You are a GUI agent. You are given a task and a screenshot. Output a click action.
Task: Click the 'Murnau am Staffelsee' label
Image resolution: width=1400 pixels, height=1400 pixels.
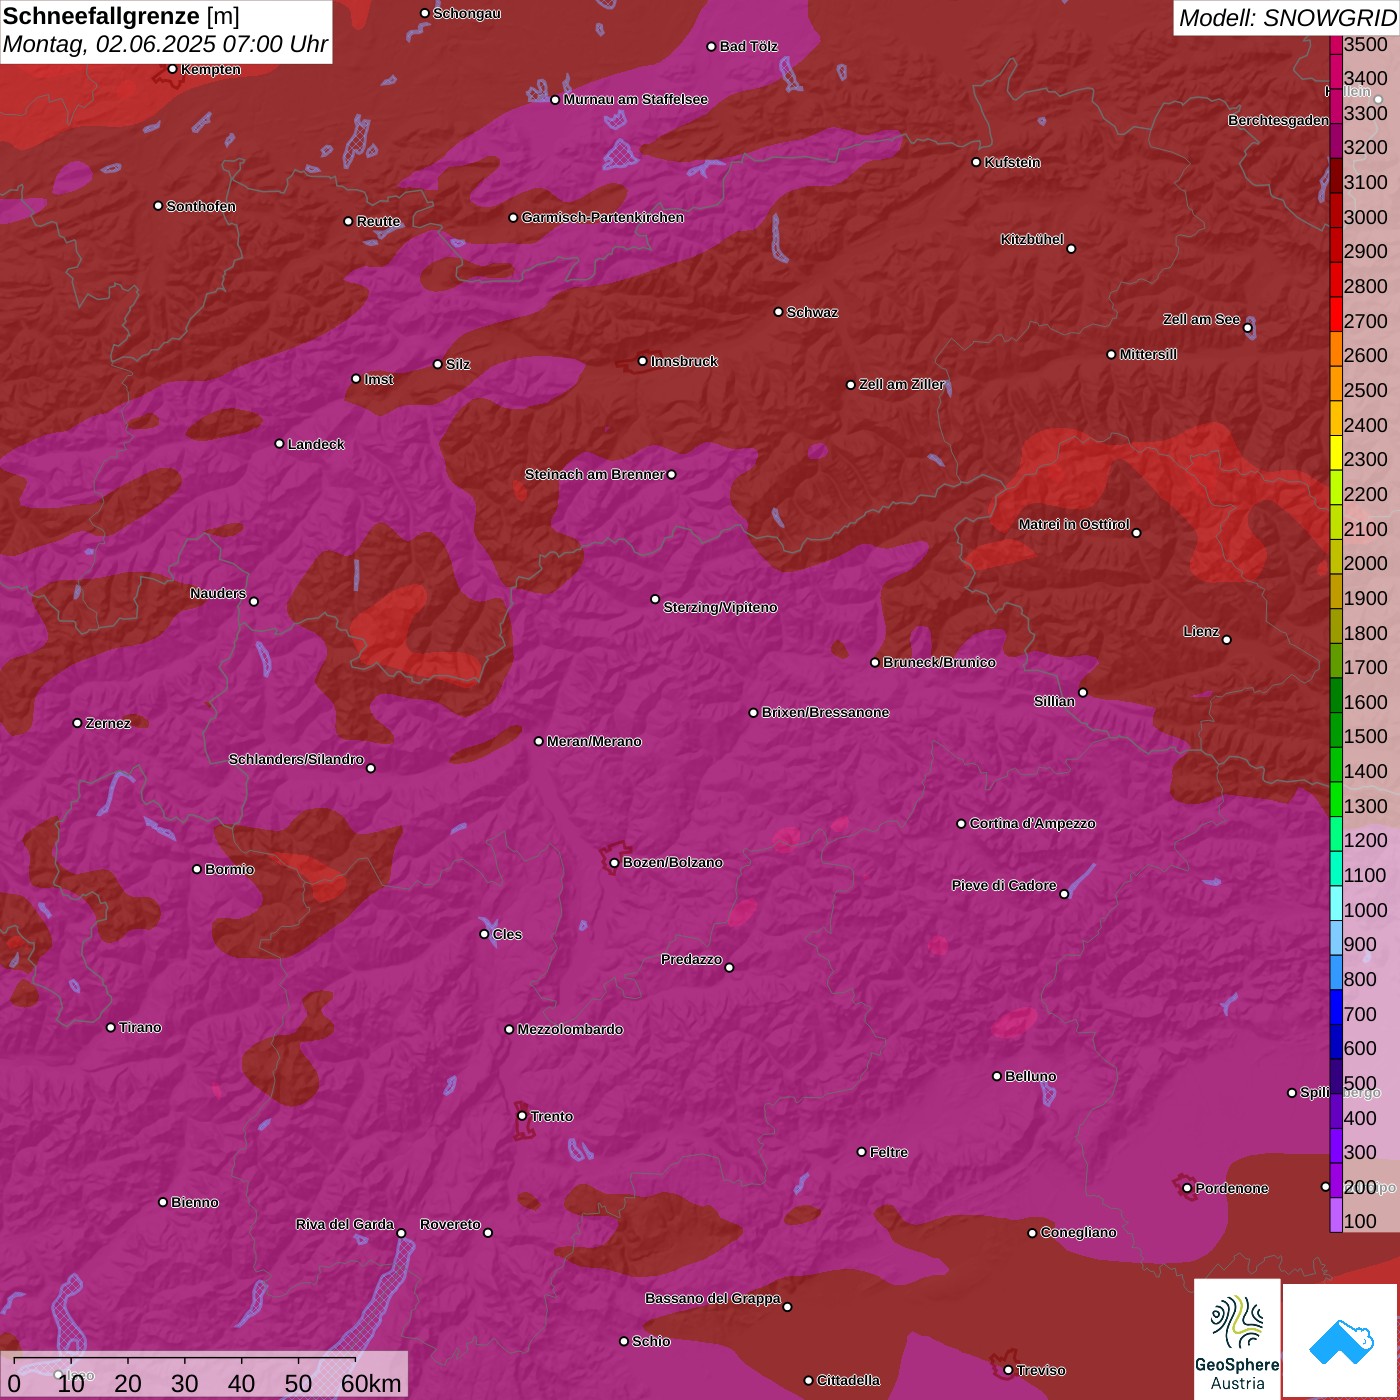coord(636,99)
